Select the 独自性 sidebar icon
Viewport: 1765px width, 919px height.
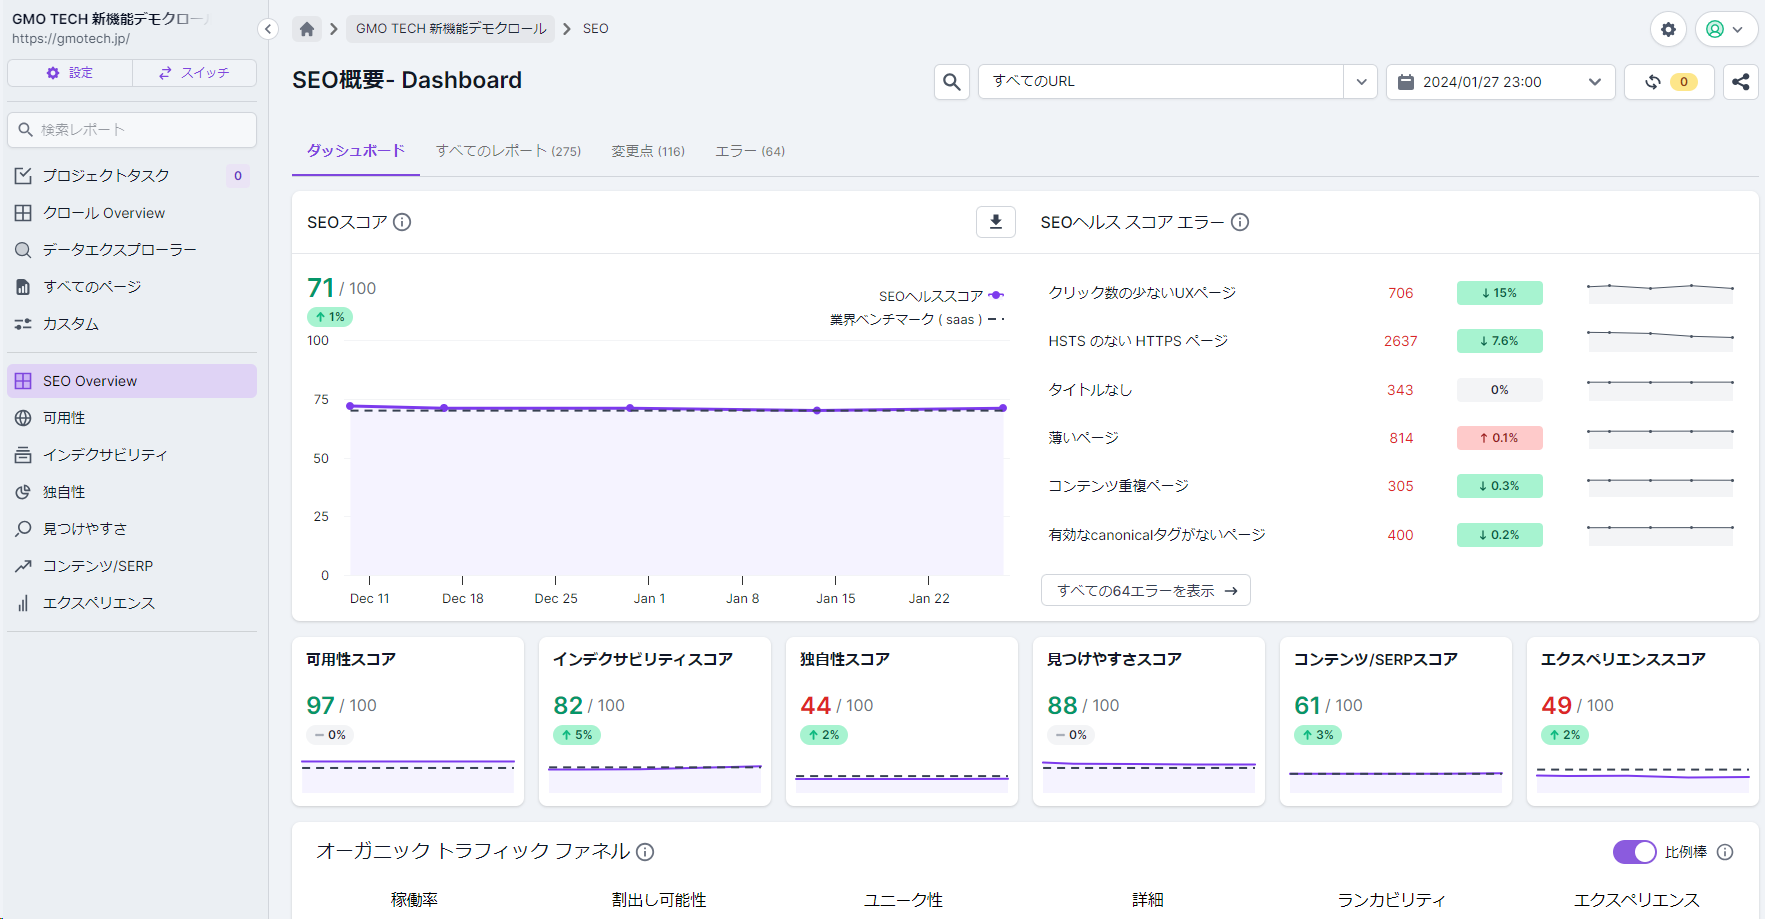tap(23, 491)
